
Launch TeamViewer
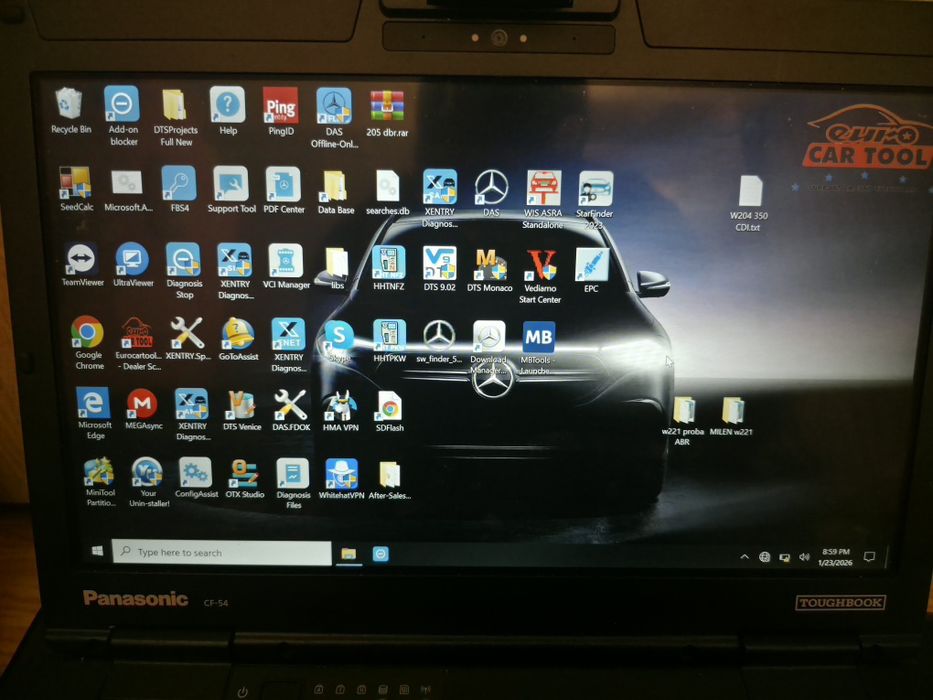(x=82, y=260)
